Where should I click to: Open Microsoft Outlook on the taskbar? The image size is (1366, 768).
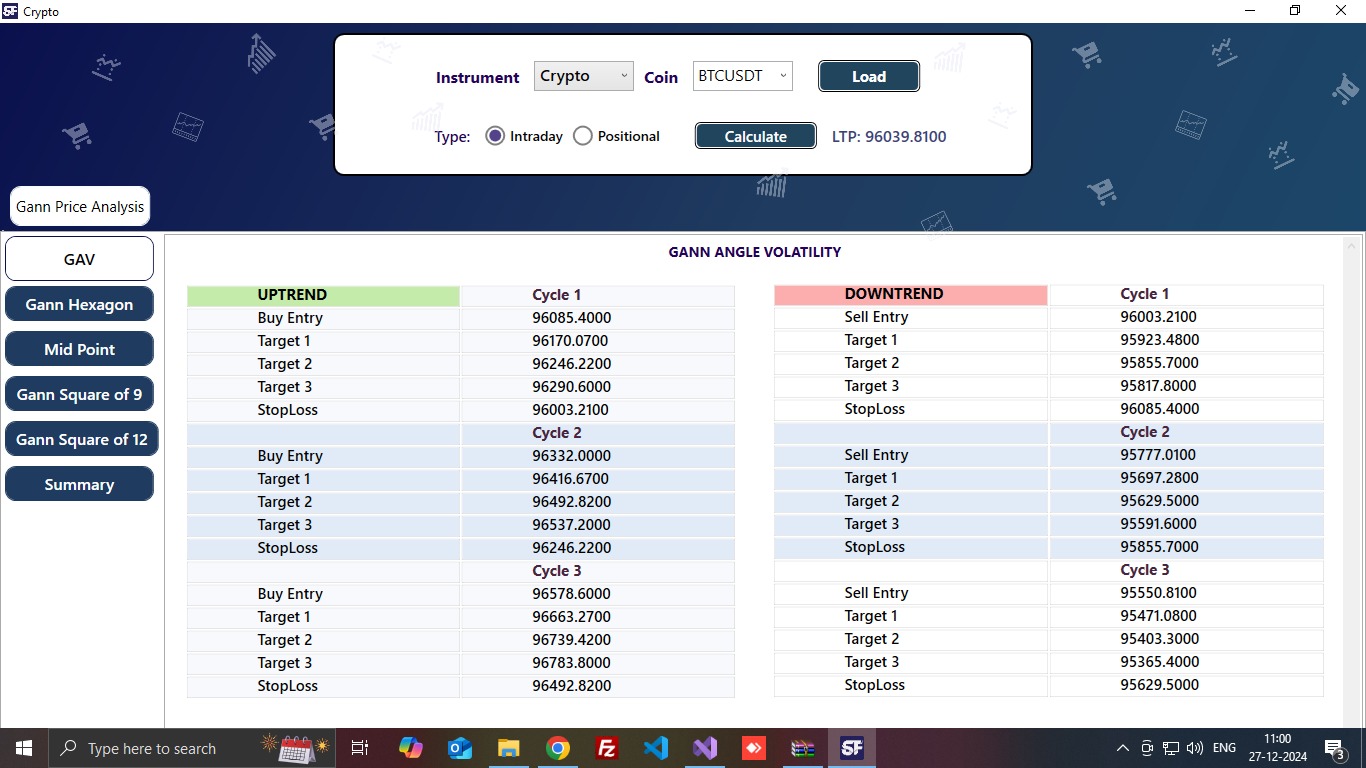click(x=460, y=748)
